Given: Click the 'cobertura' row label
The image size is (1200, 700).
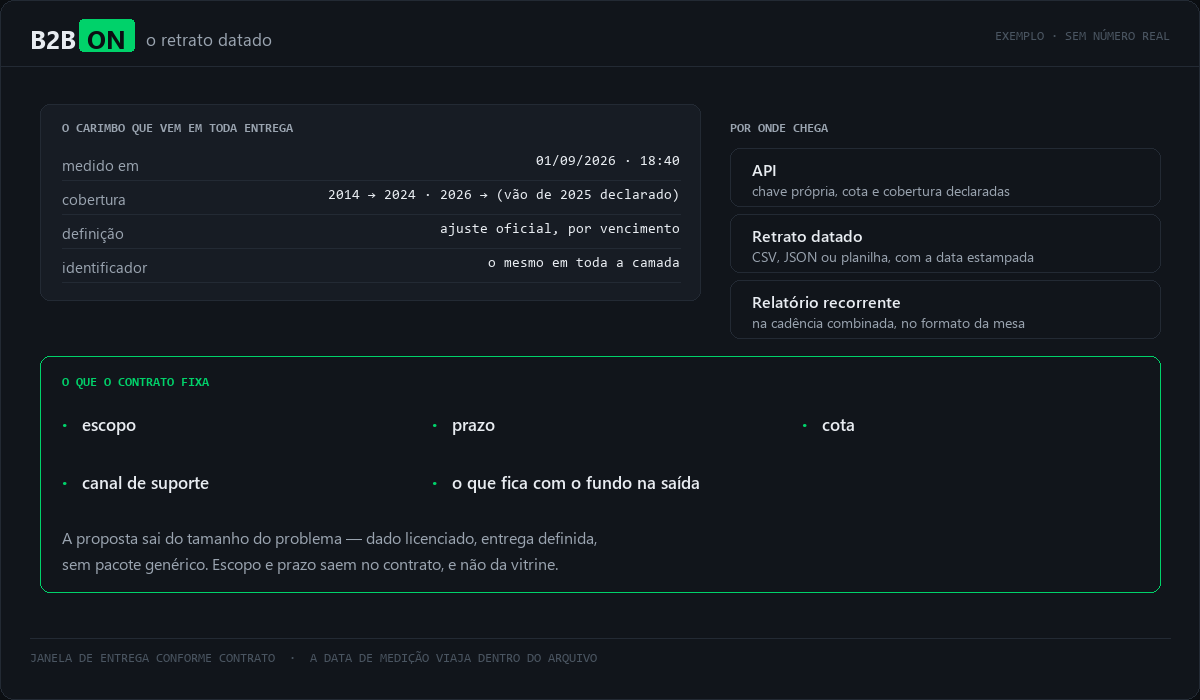Looking at the screenshot, I should pyautogui.click(x=94, y=200).
